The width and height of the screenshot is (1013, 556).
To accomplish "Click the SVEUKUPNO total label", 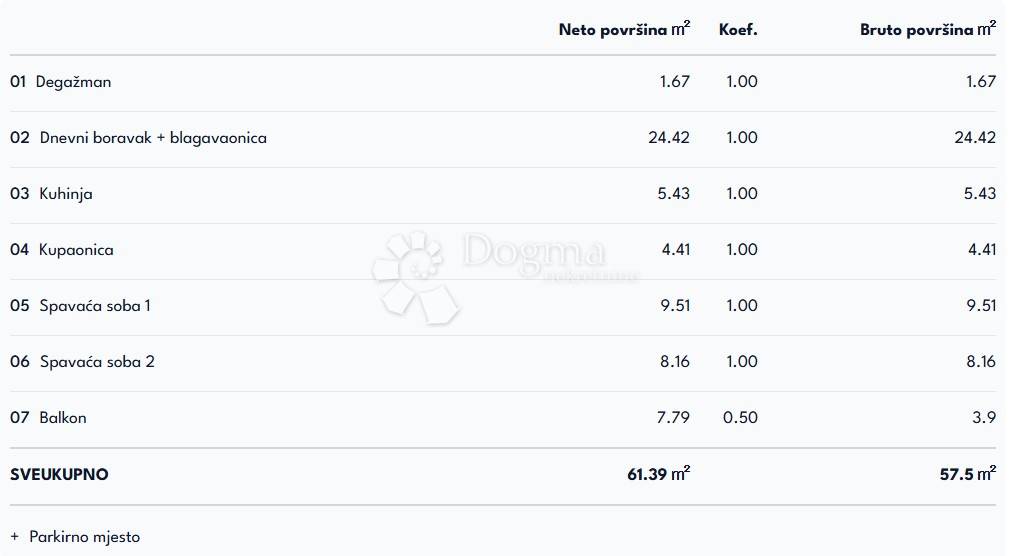I will coord(59,475).
